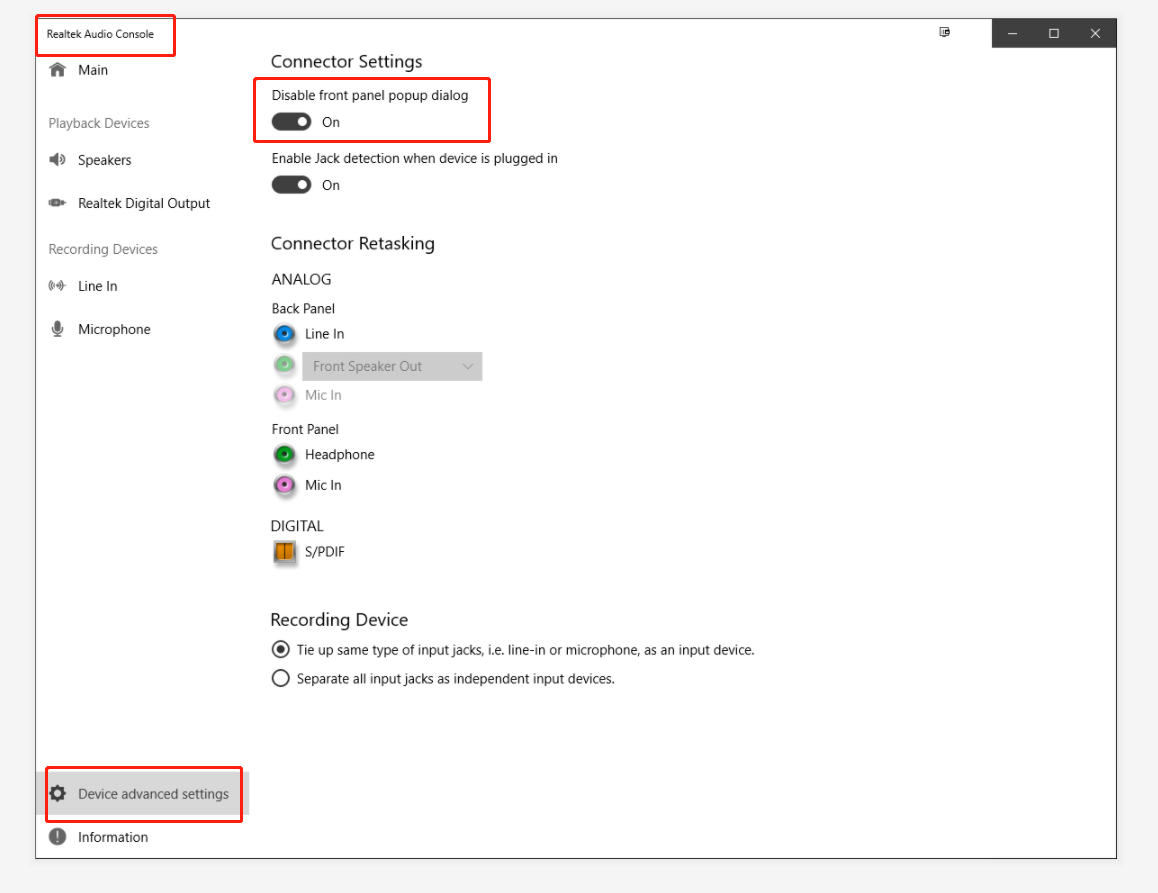Toggle Enable Jack detection when device plugged in
The width and height of the screenshot is (1158, 893).
coord(291,185)
